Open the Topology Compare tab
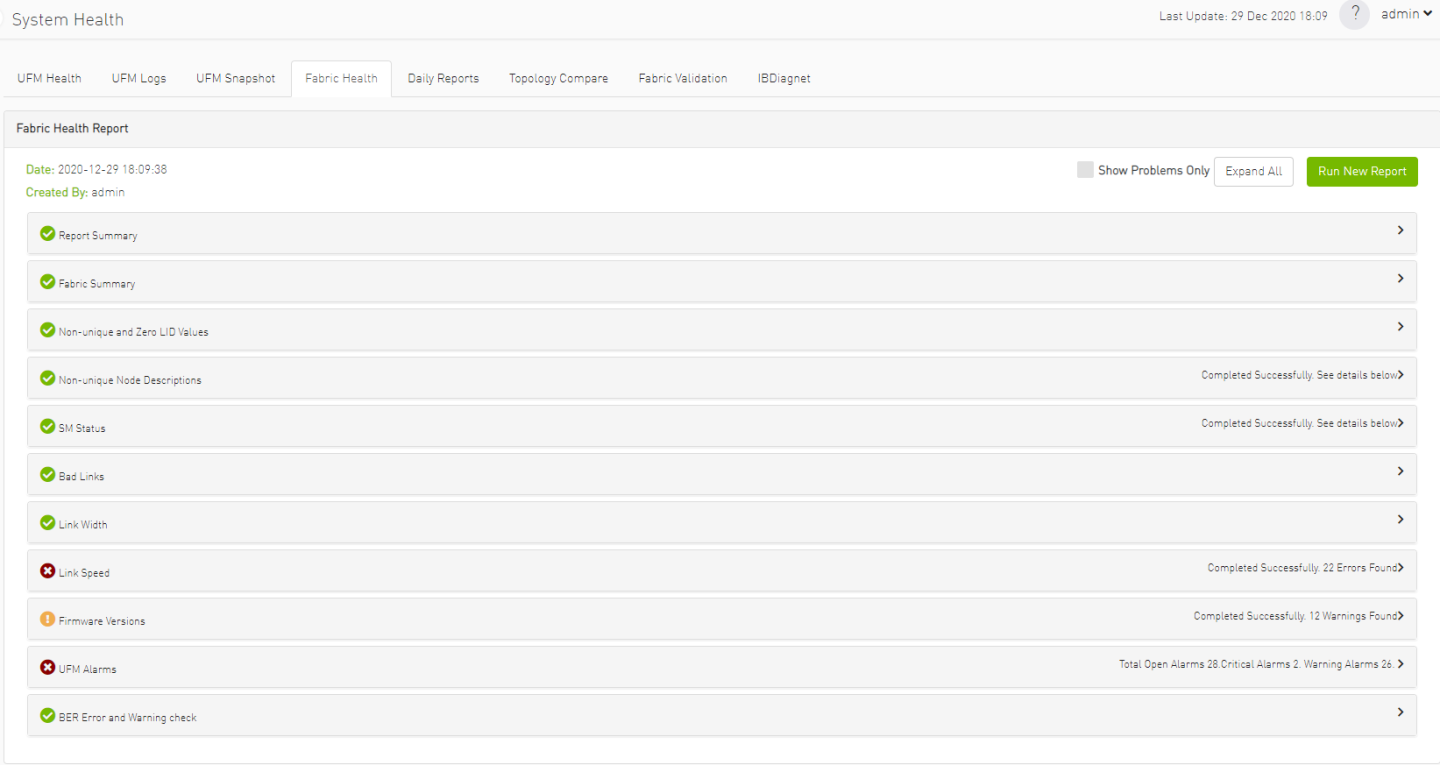 pos(558,78)
